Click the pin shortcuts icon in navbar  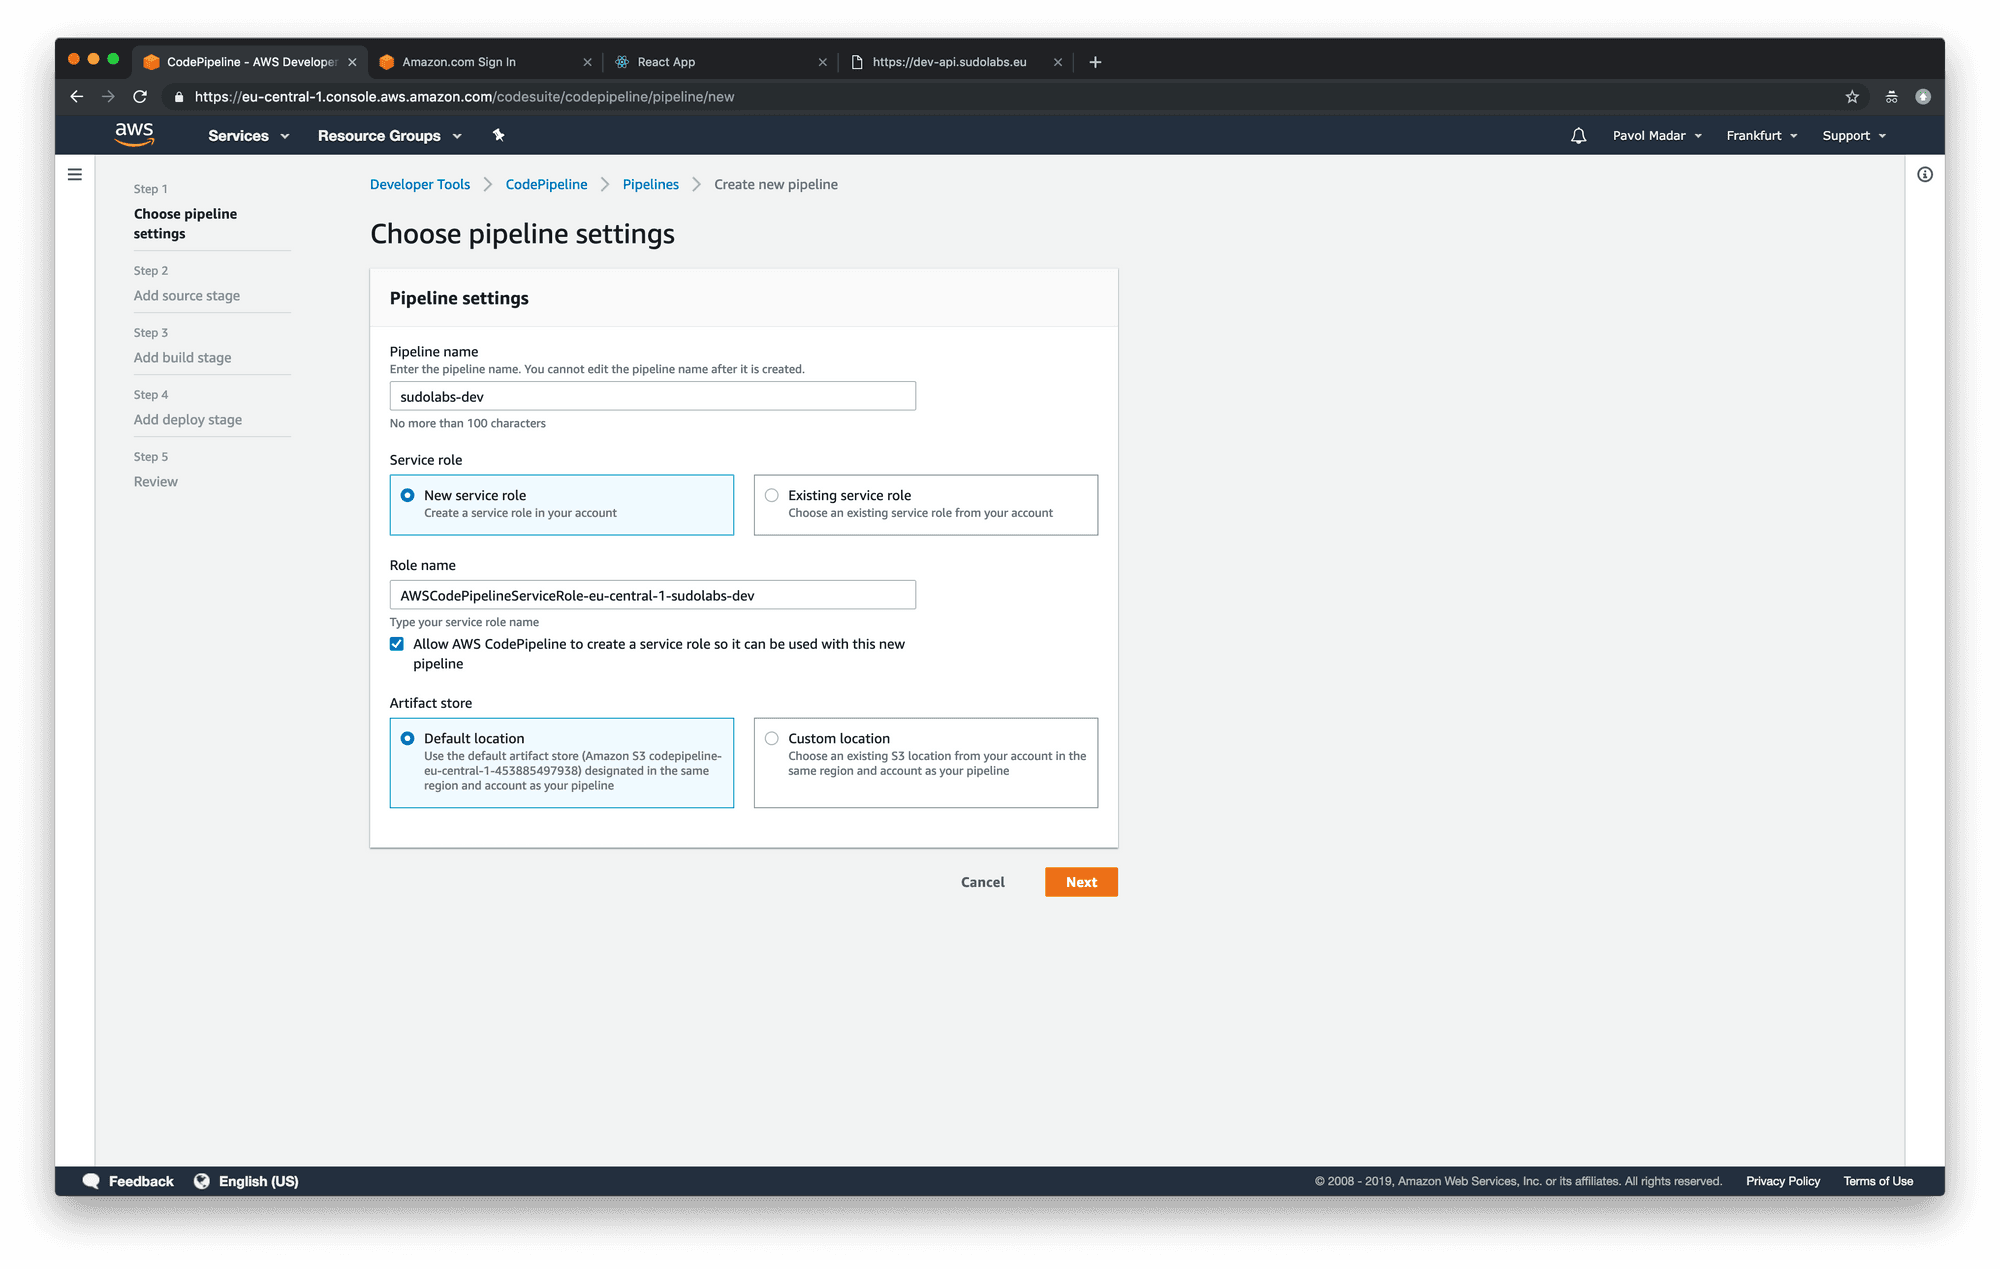pos(498,135)
